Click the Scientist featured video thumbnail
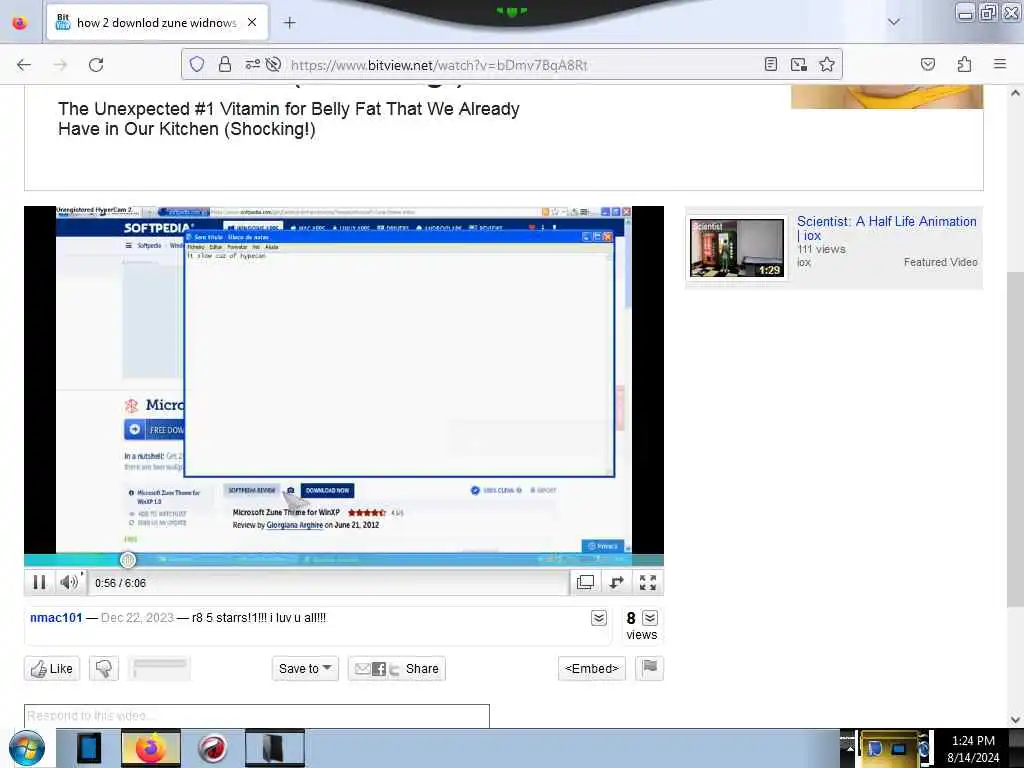The width and height of the screenshot is (1024, 768). (737, 248)
